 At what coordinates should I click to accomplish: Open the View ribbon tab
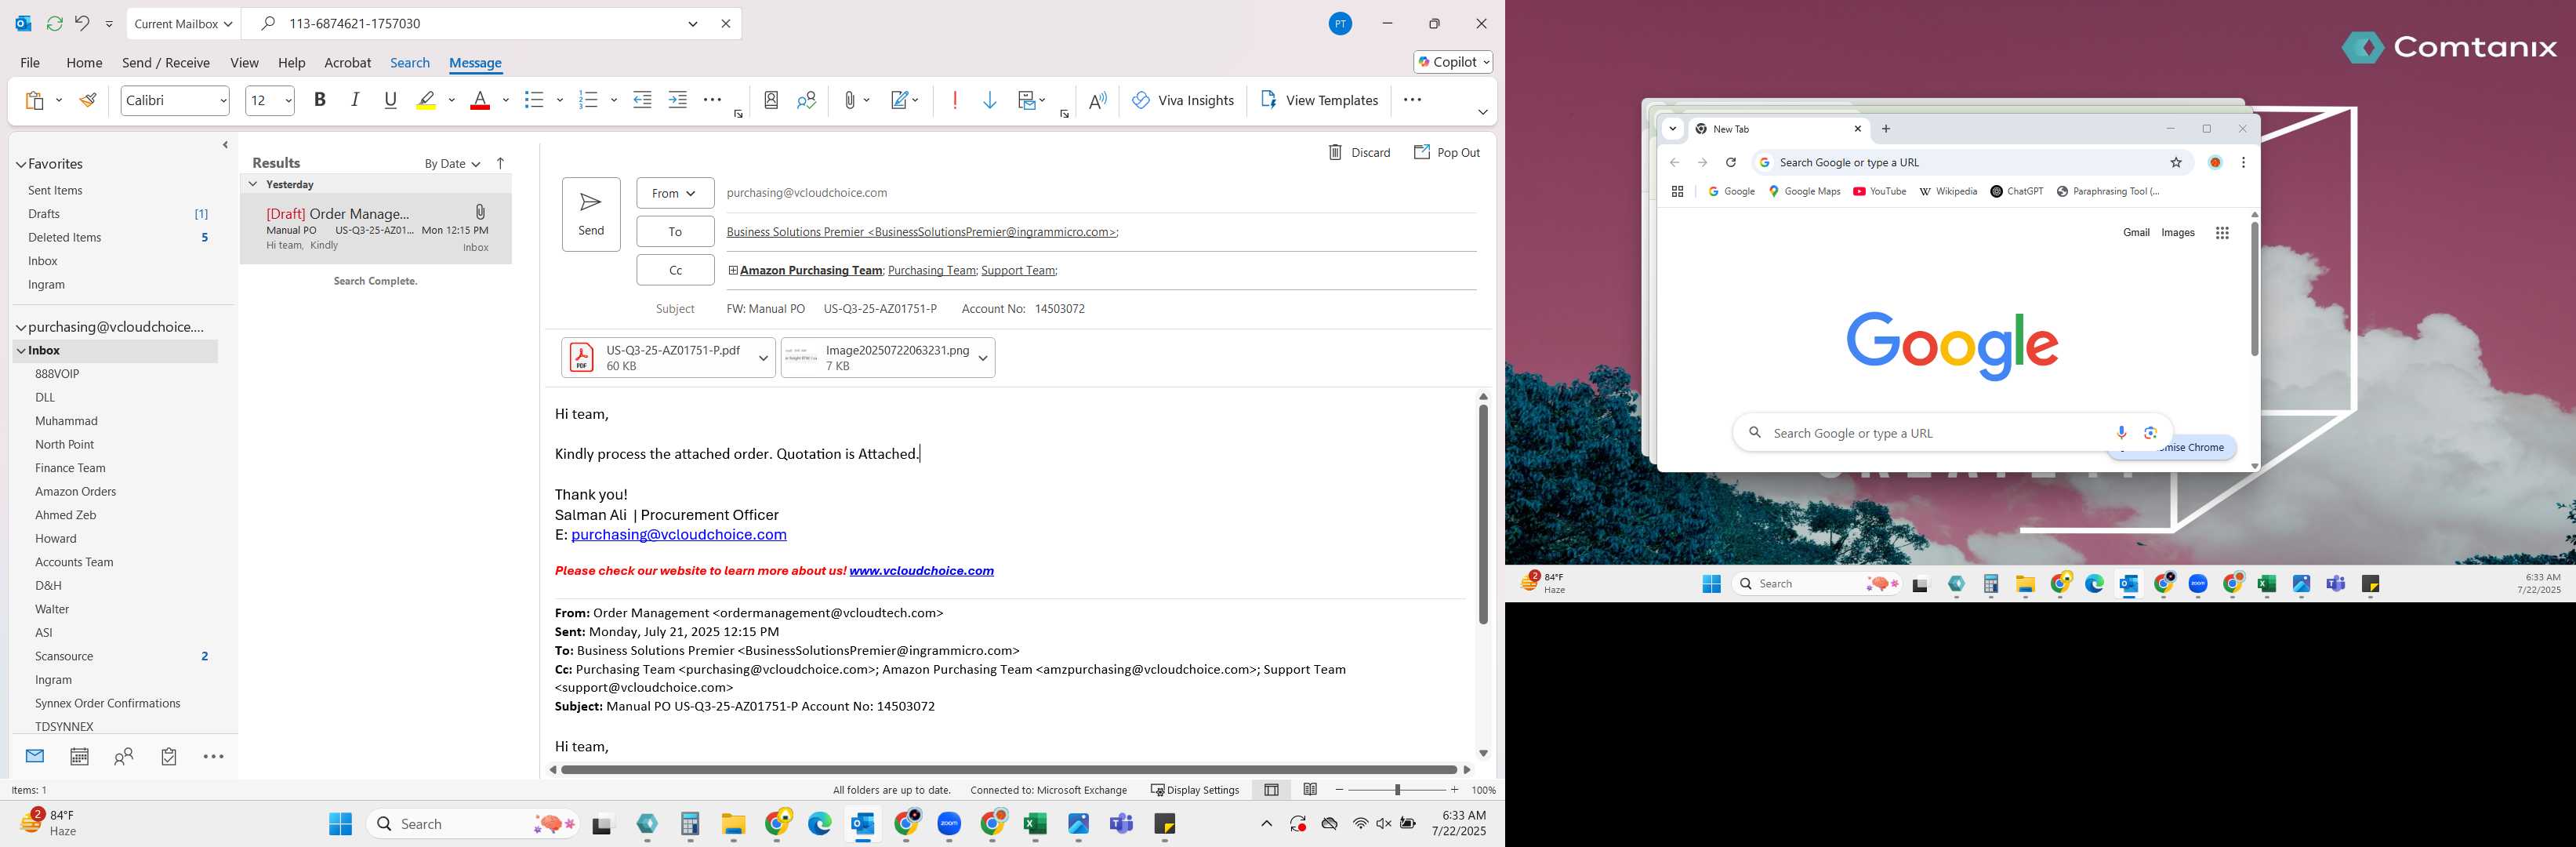tap(244, 62)
